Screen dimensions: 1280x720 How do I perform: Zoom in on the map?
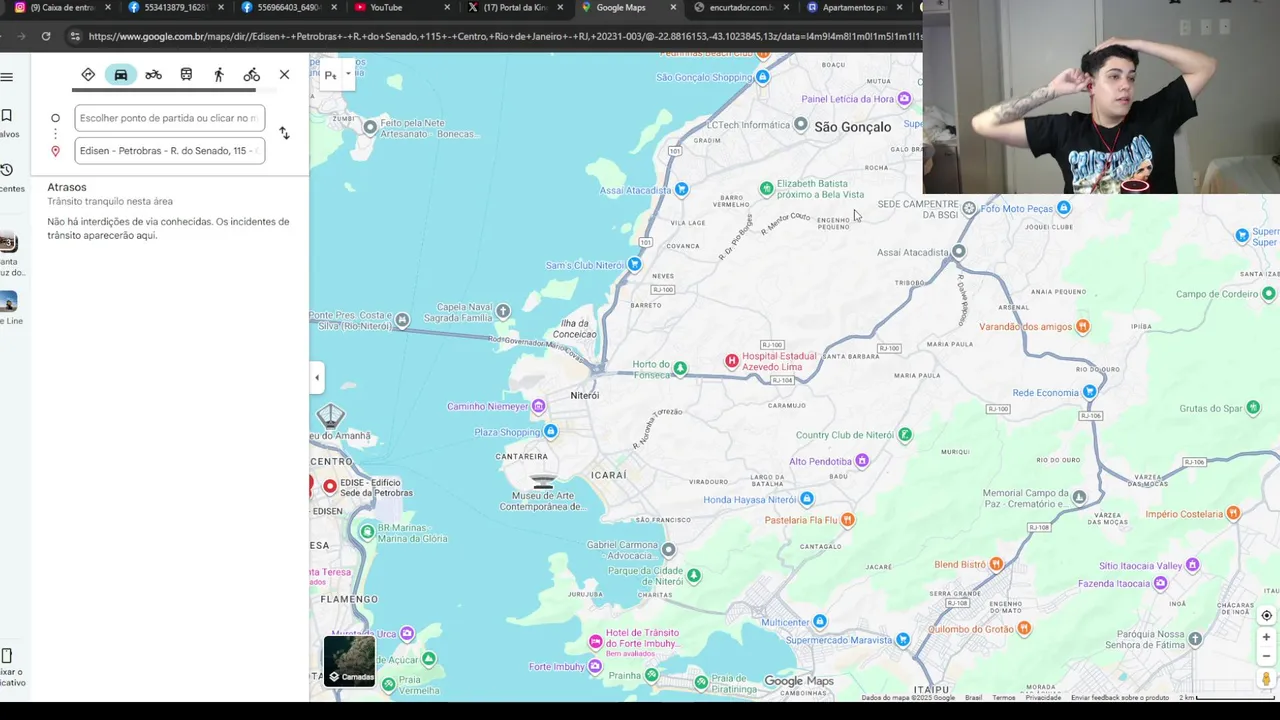click(1267, 637)
